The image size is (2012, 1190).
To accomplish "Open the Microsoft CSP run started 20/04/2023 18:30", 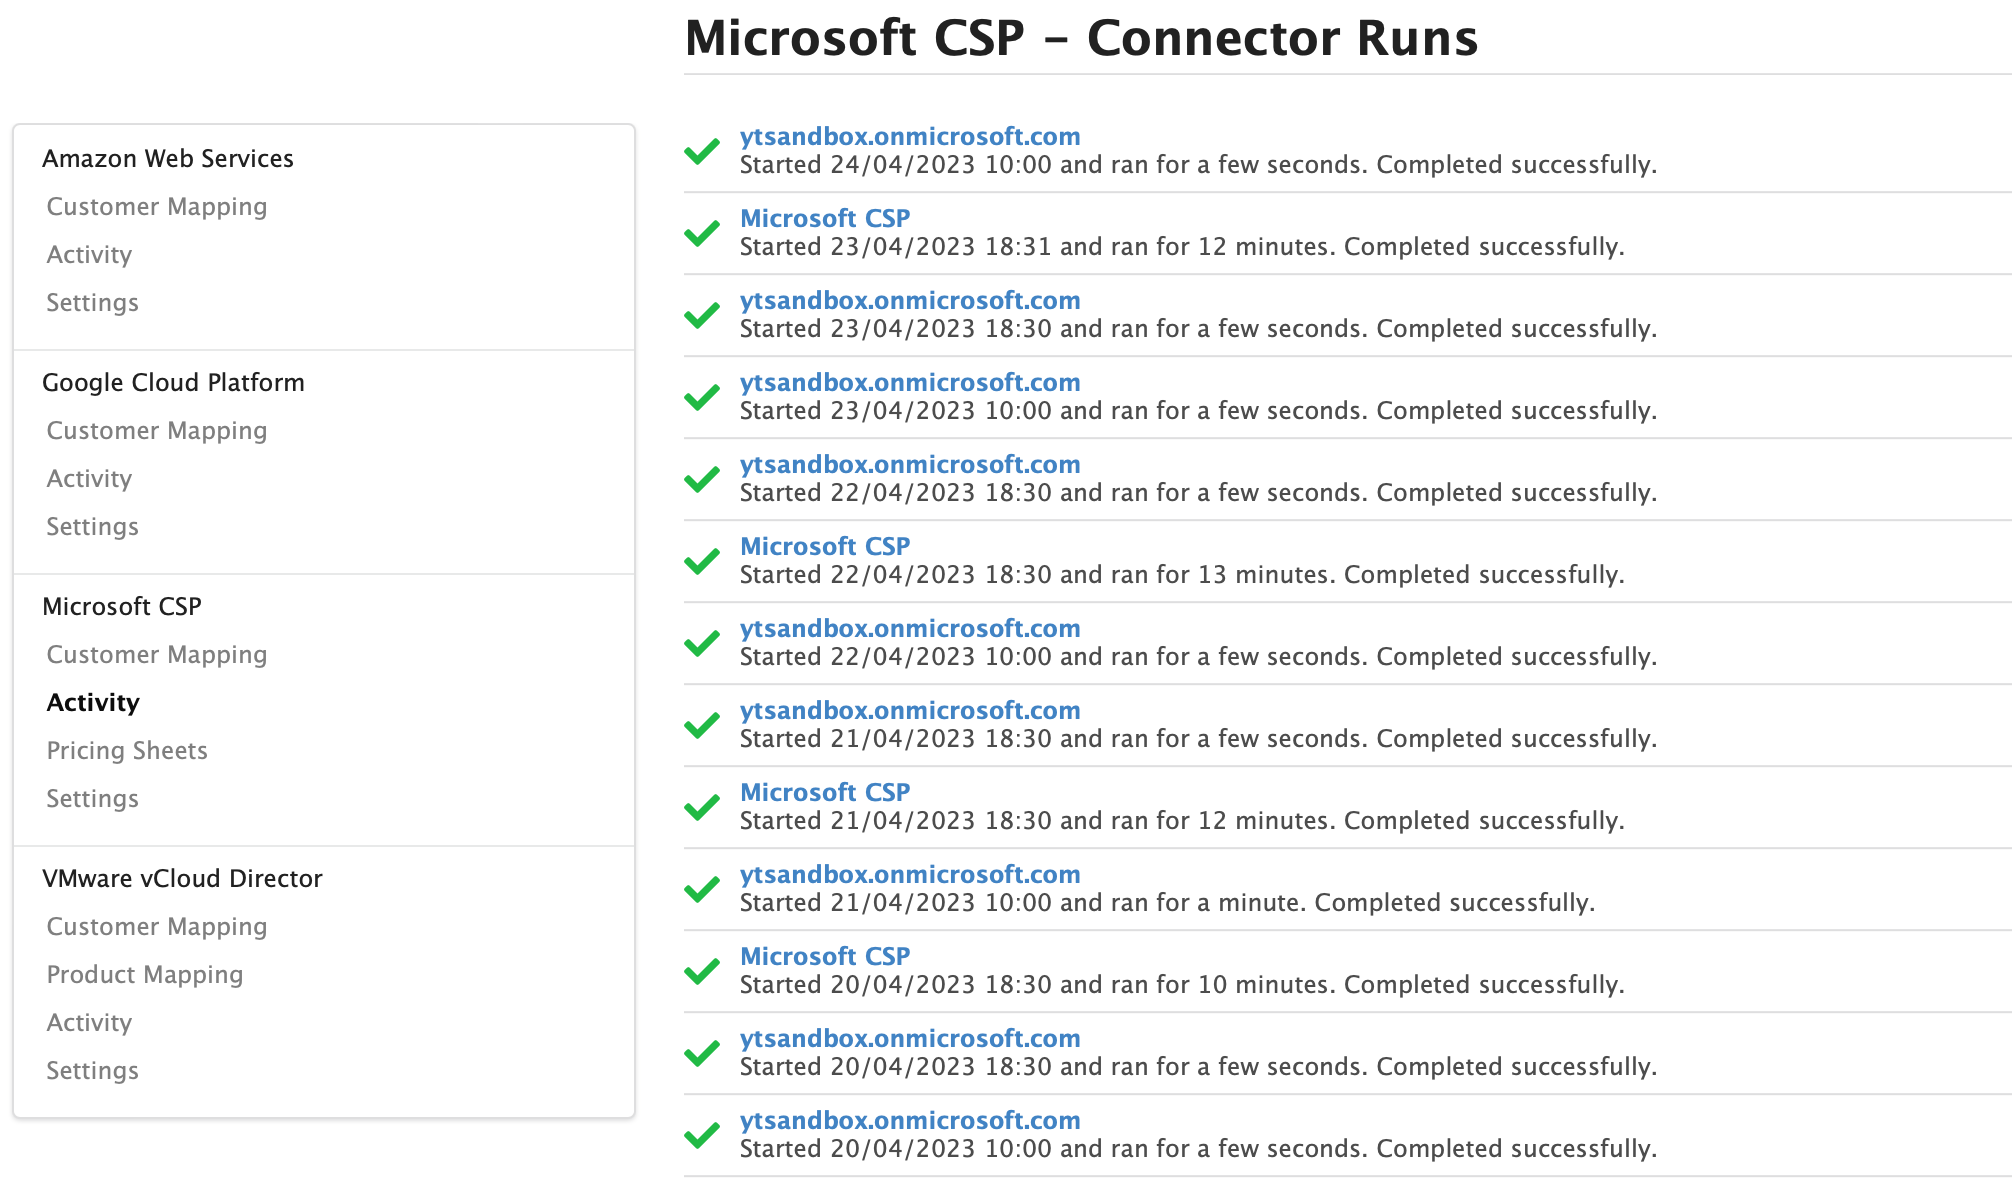I will pyautogui.click(x=825, y=956).
